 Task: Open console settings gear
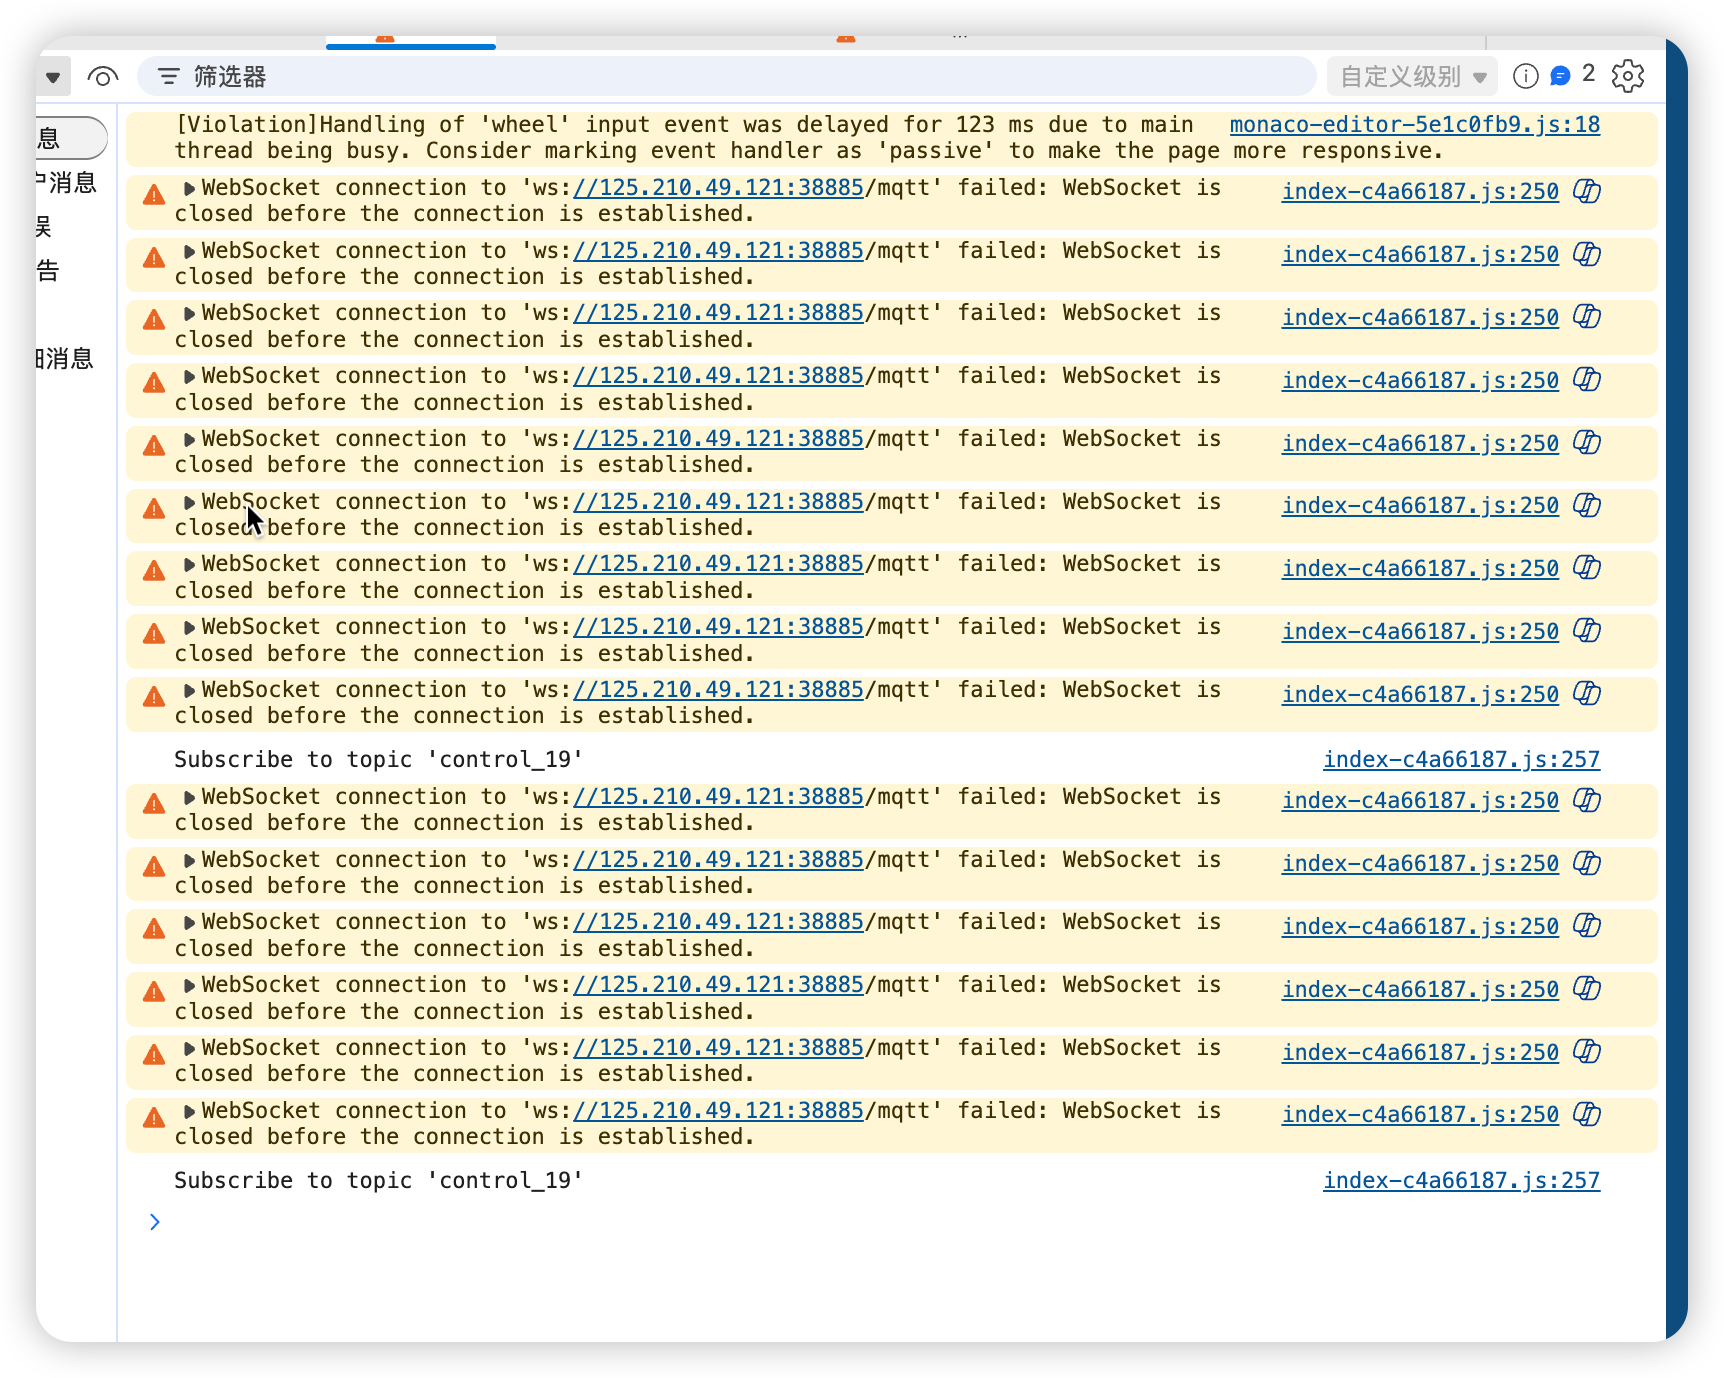1627,76
